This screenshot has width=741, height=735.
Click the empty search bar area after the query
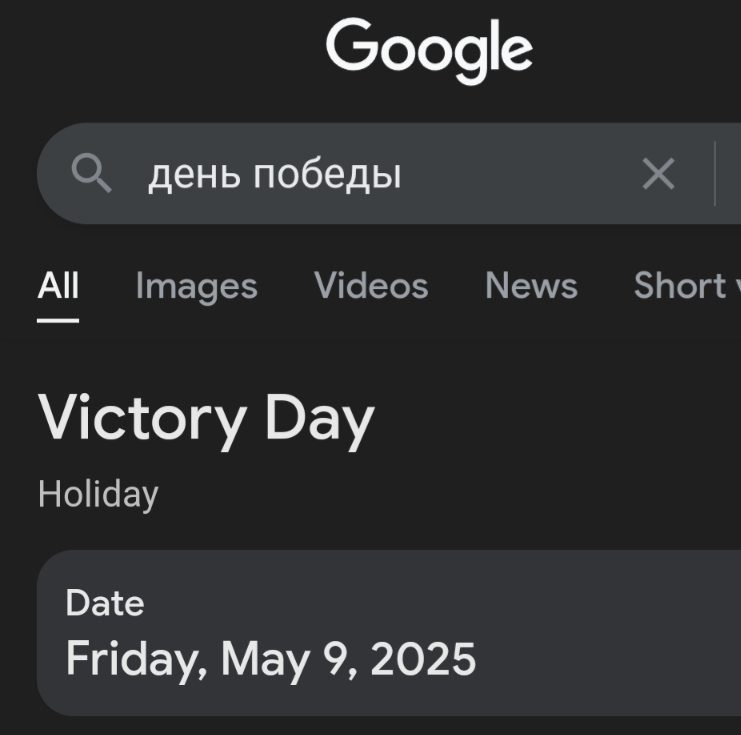click(520, 174)
